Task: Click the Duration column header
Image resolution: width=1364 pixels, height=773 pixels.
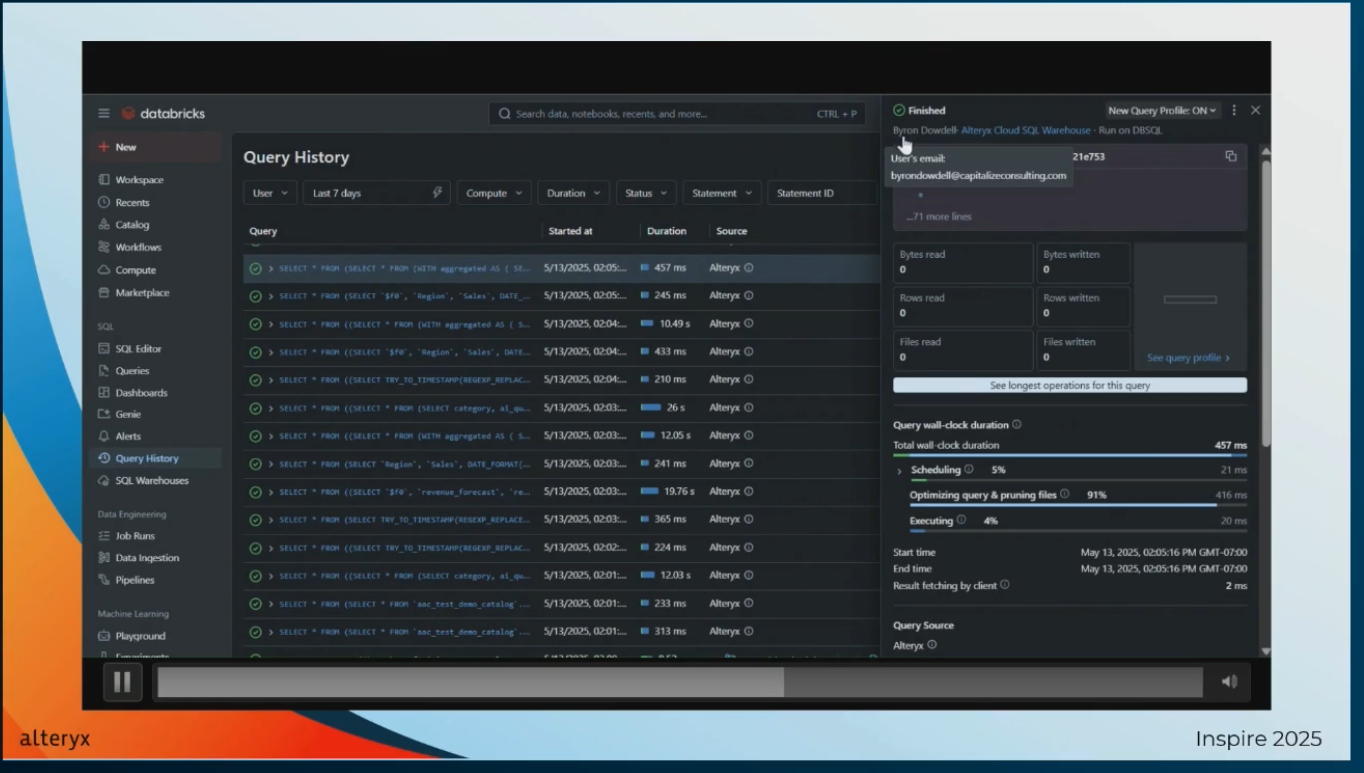Action: [x=666, y=231]
